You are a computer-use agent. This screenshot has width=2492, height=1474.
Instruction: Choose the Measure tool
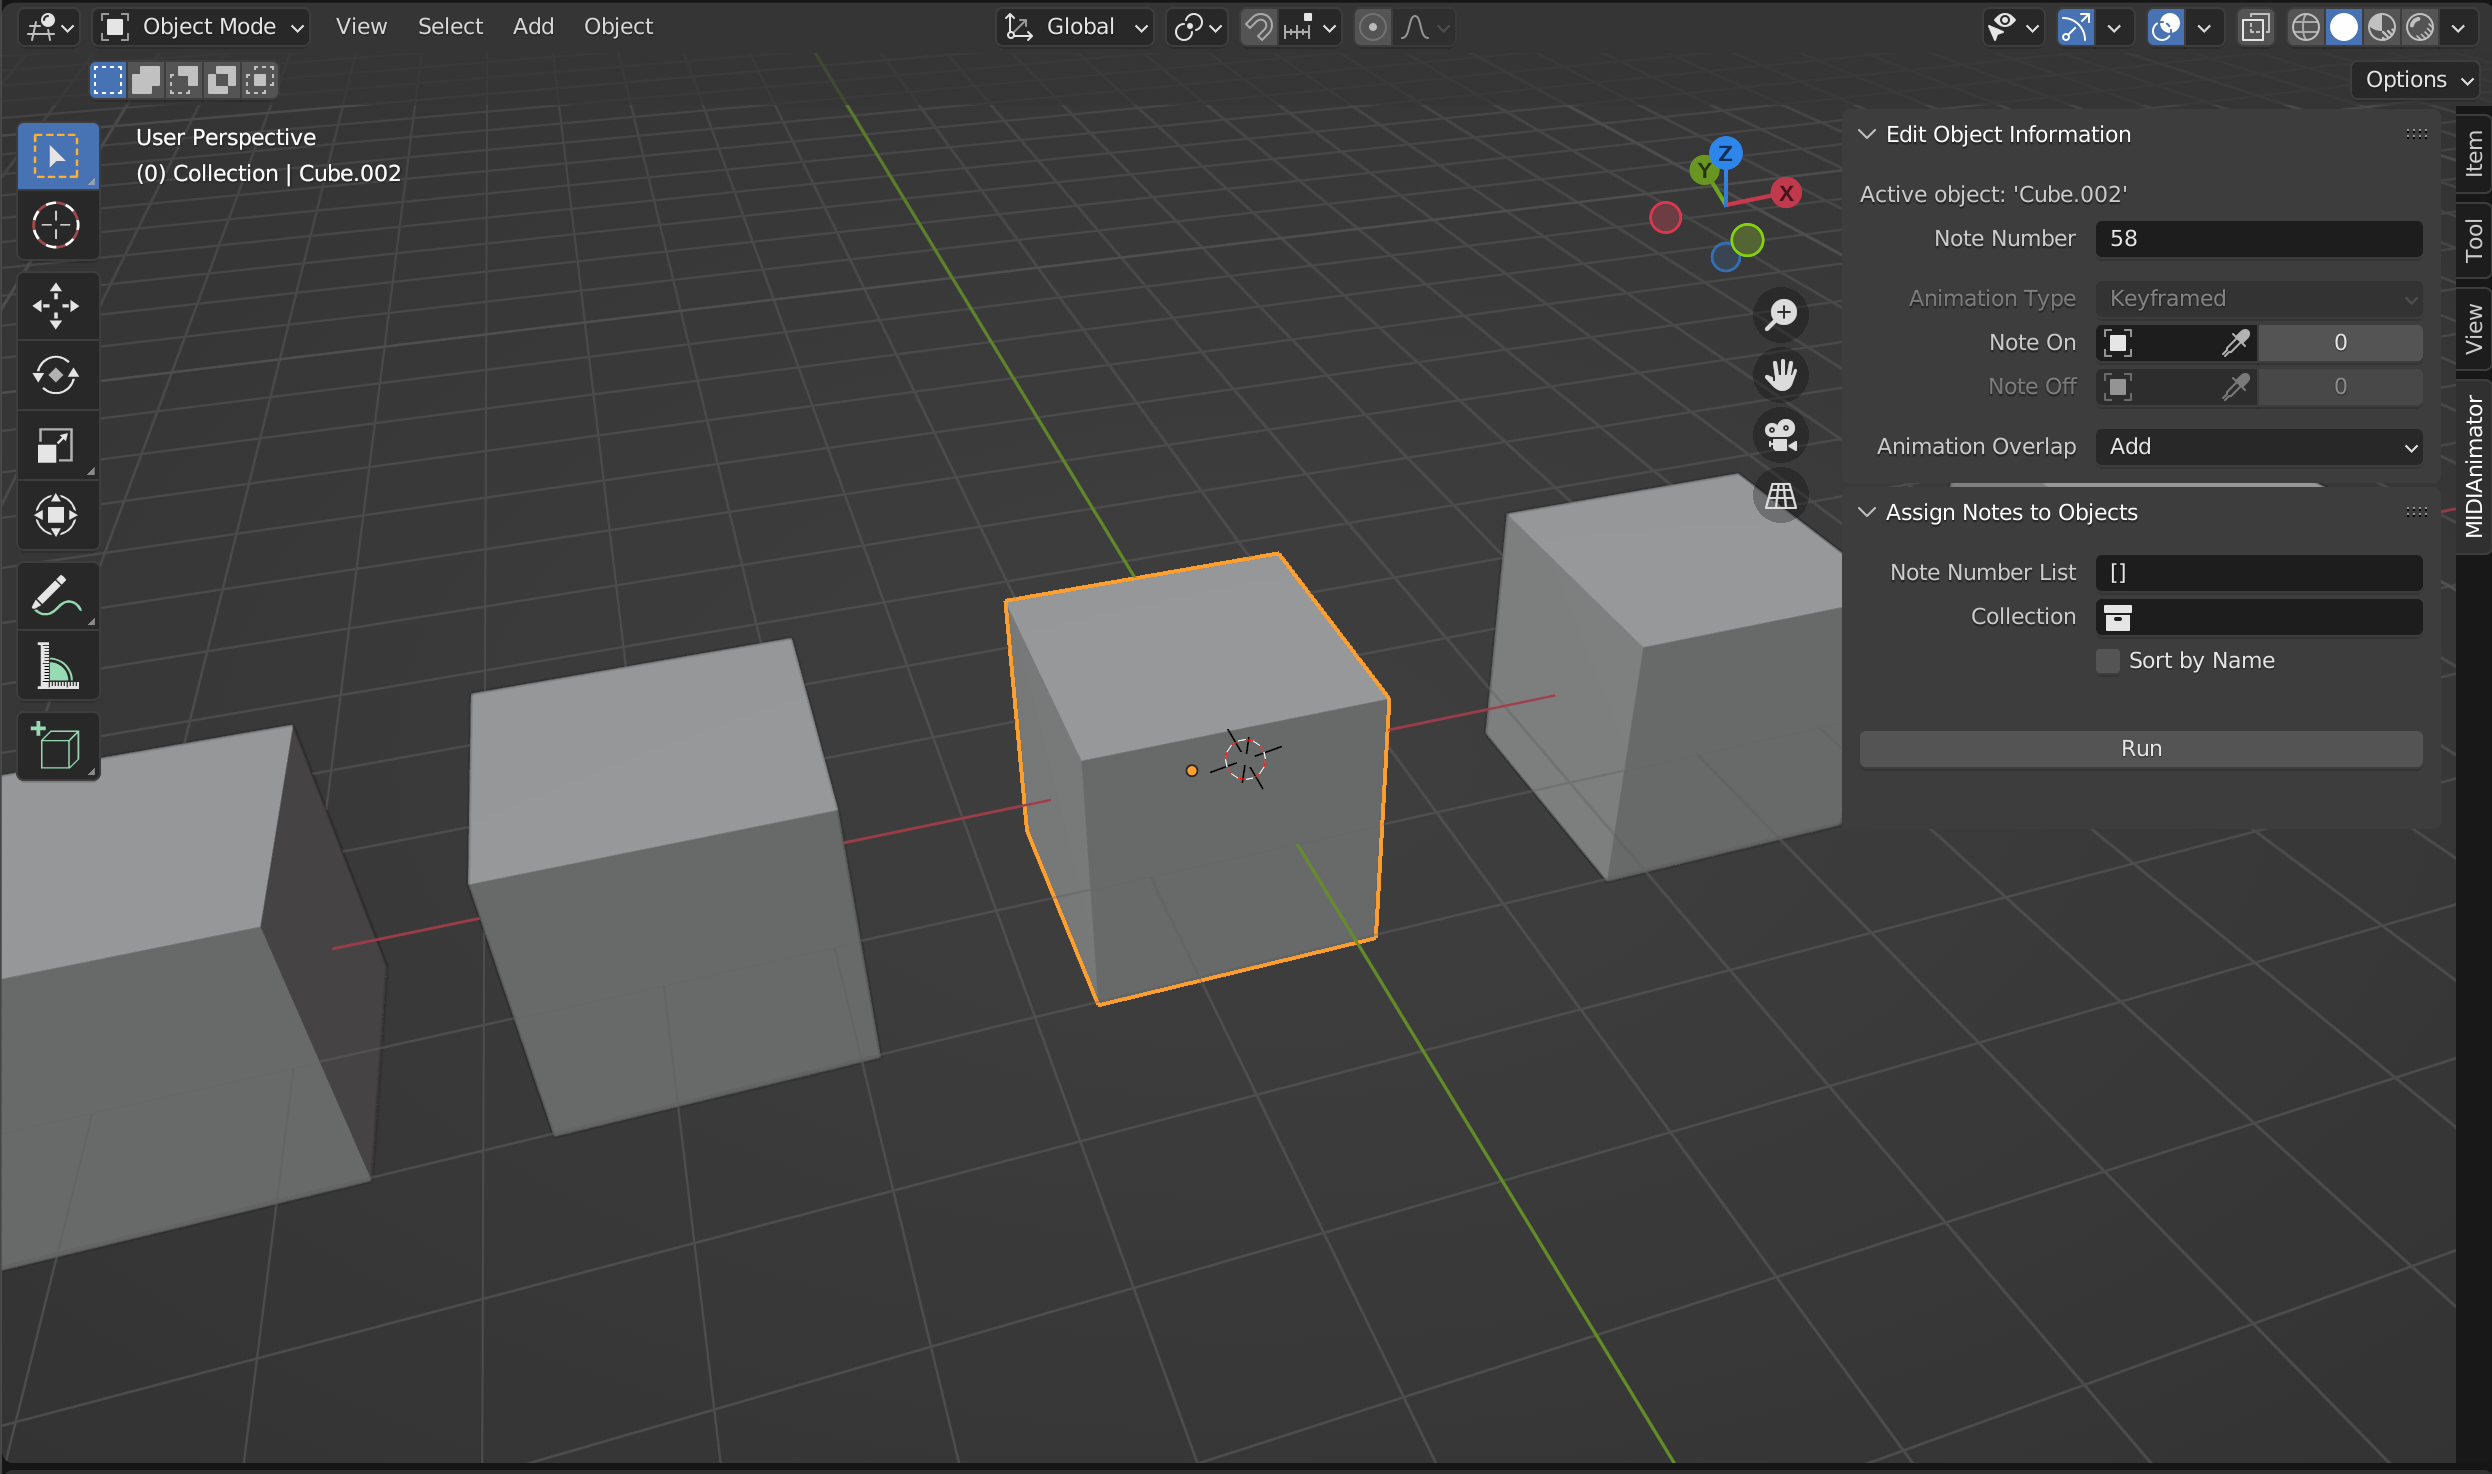pos(56,666)
